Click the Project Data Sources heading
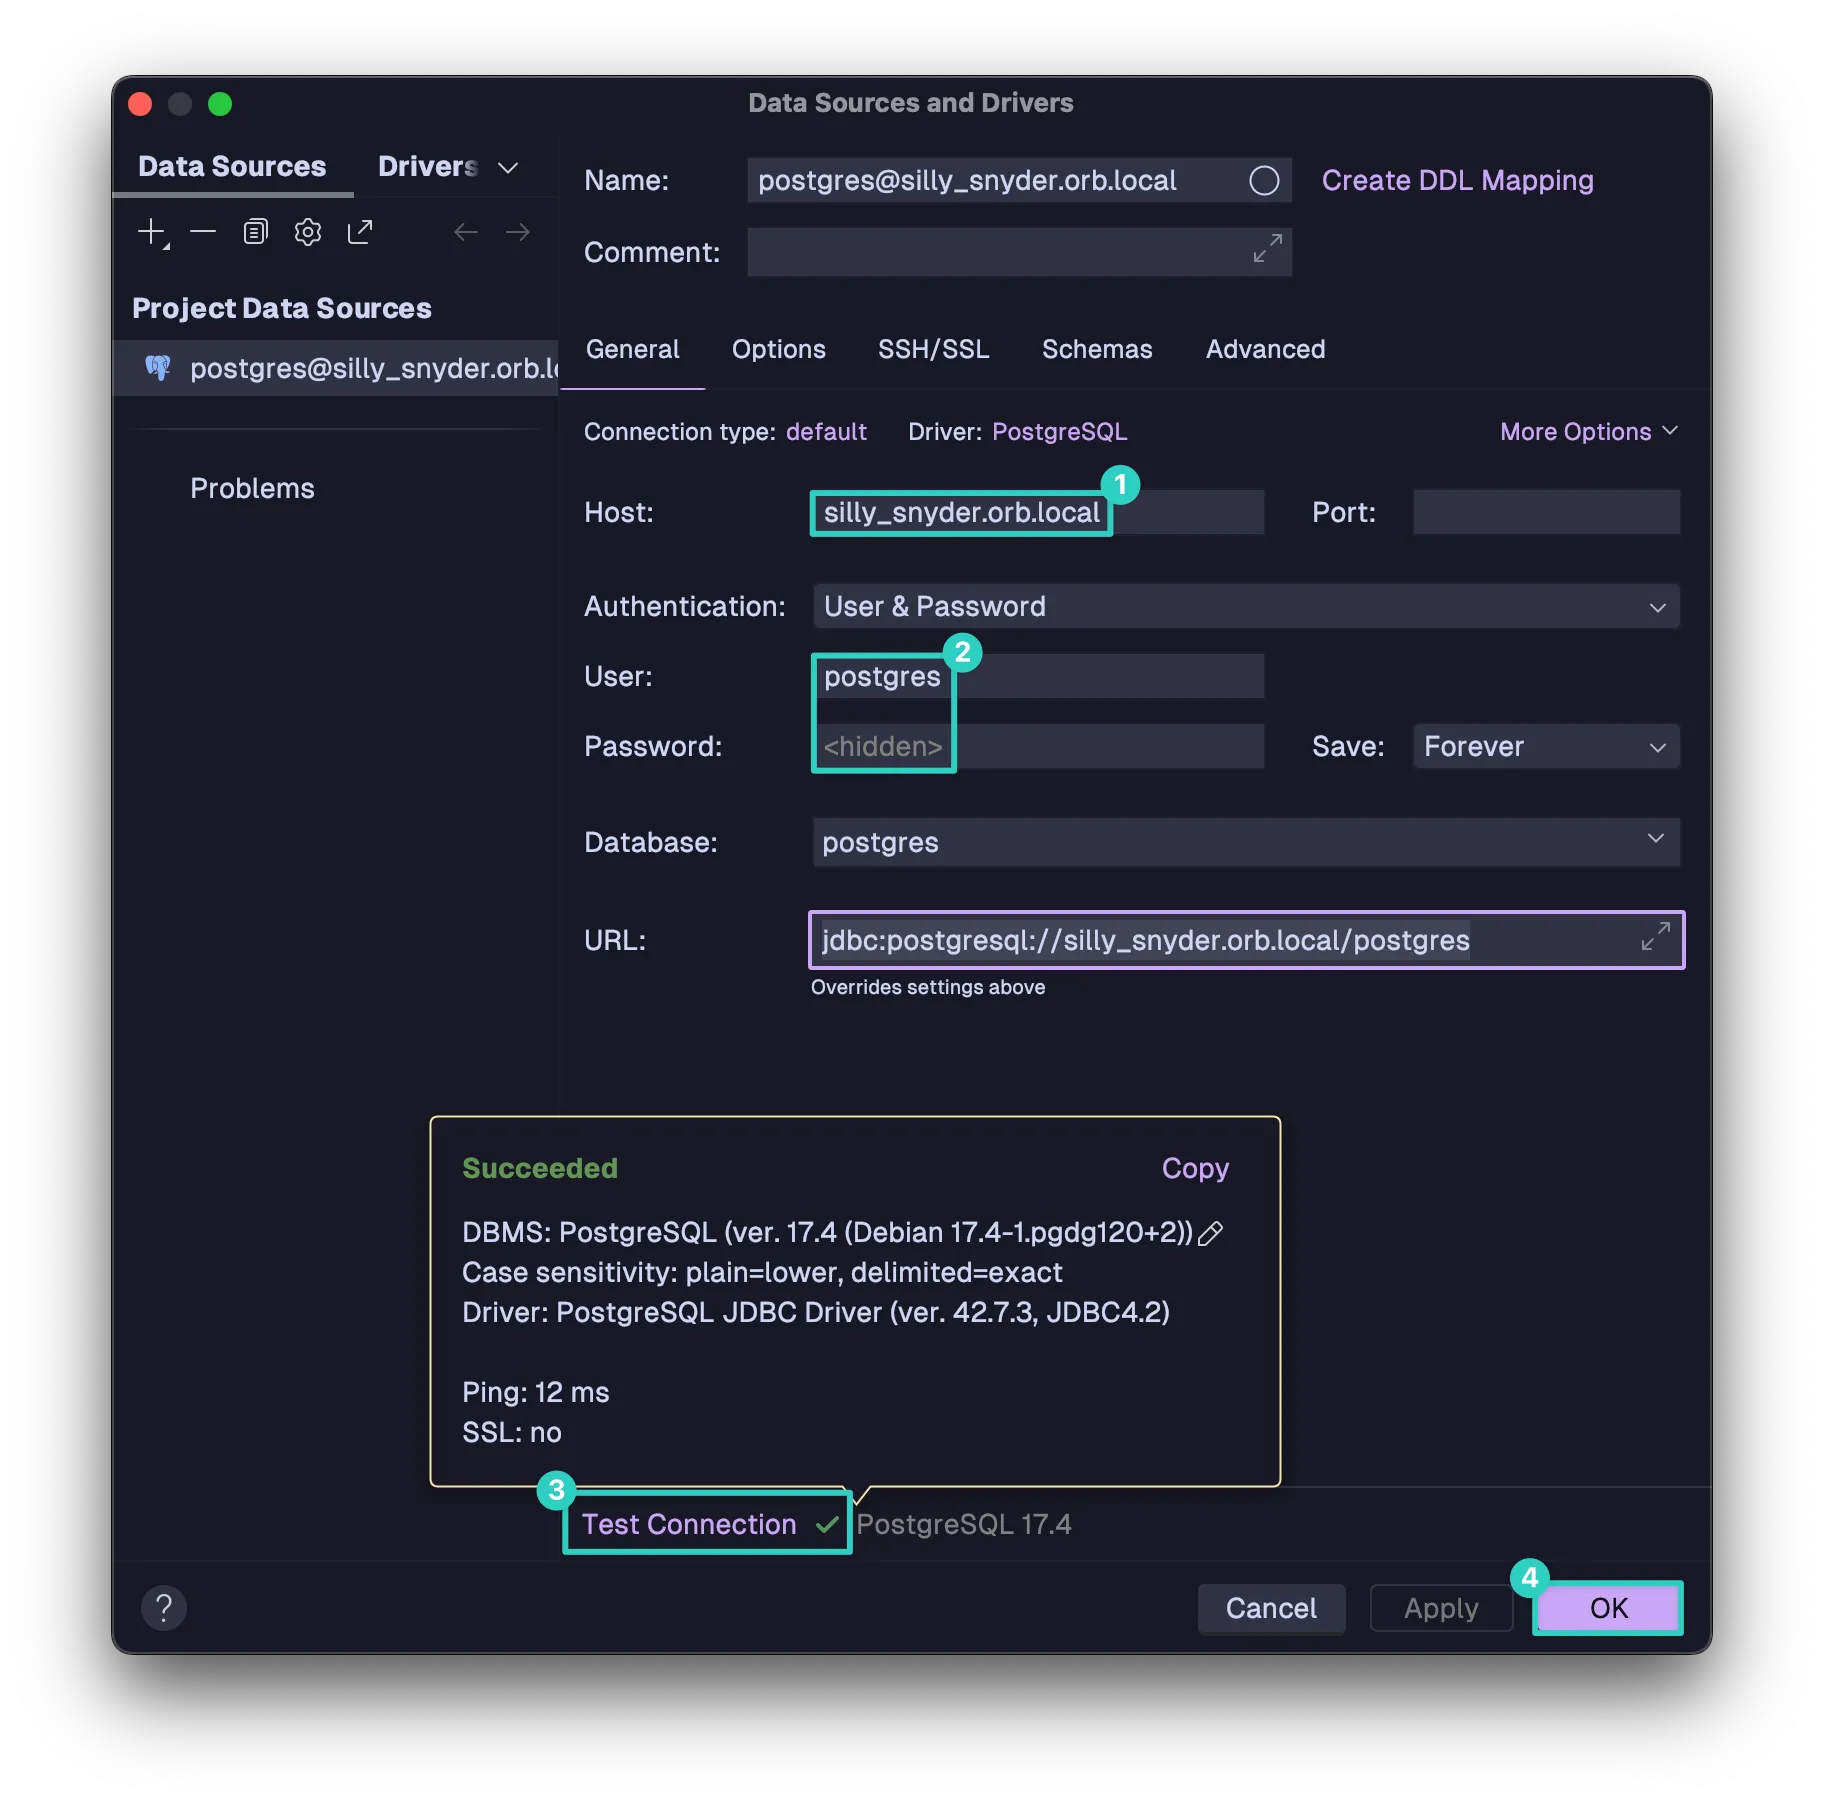 click(x=282, y=308)
